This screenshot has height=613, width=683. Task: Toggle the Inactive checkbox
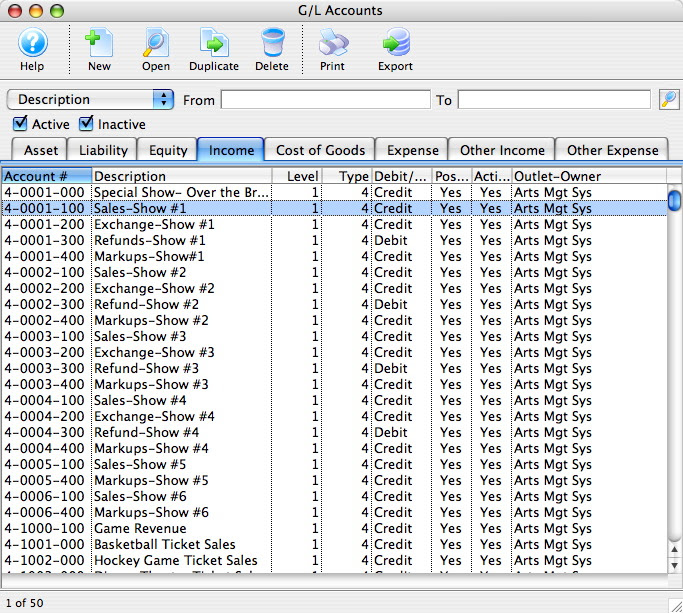86,124
